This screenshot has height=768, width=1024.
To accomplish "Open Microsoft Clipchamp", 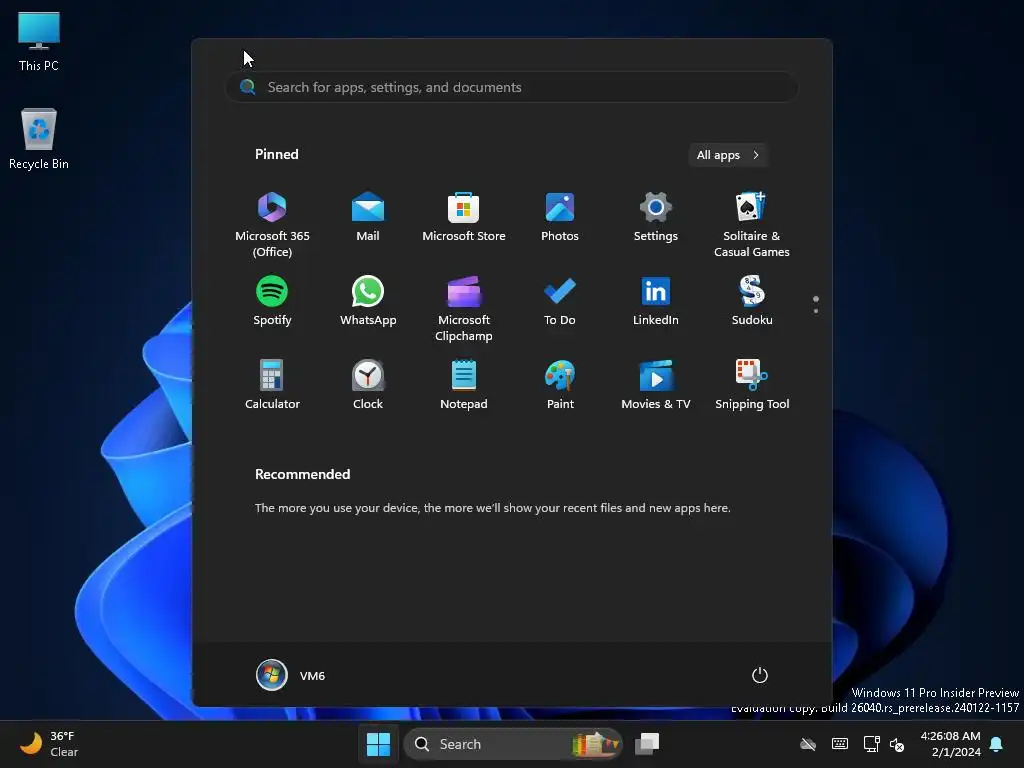I will (464, 309).
